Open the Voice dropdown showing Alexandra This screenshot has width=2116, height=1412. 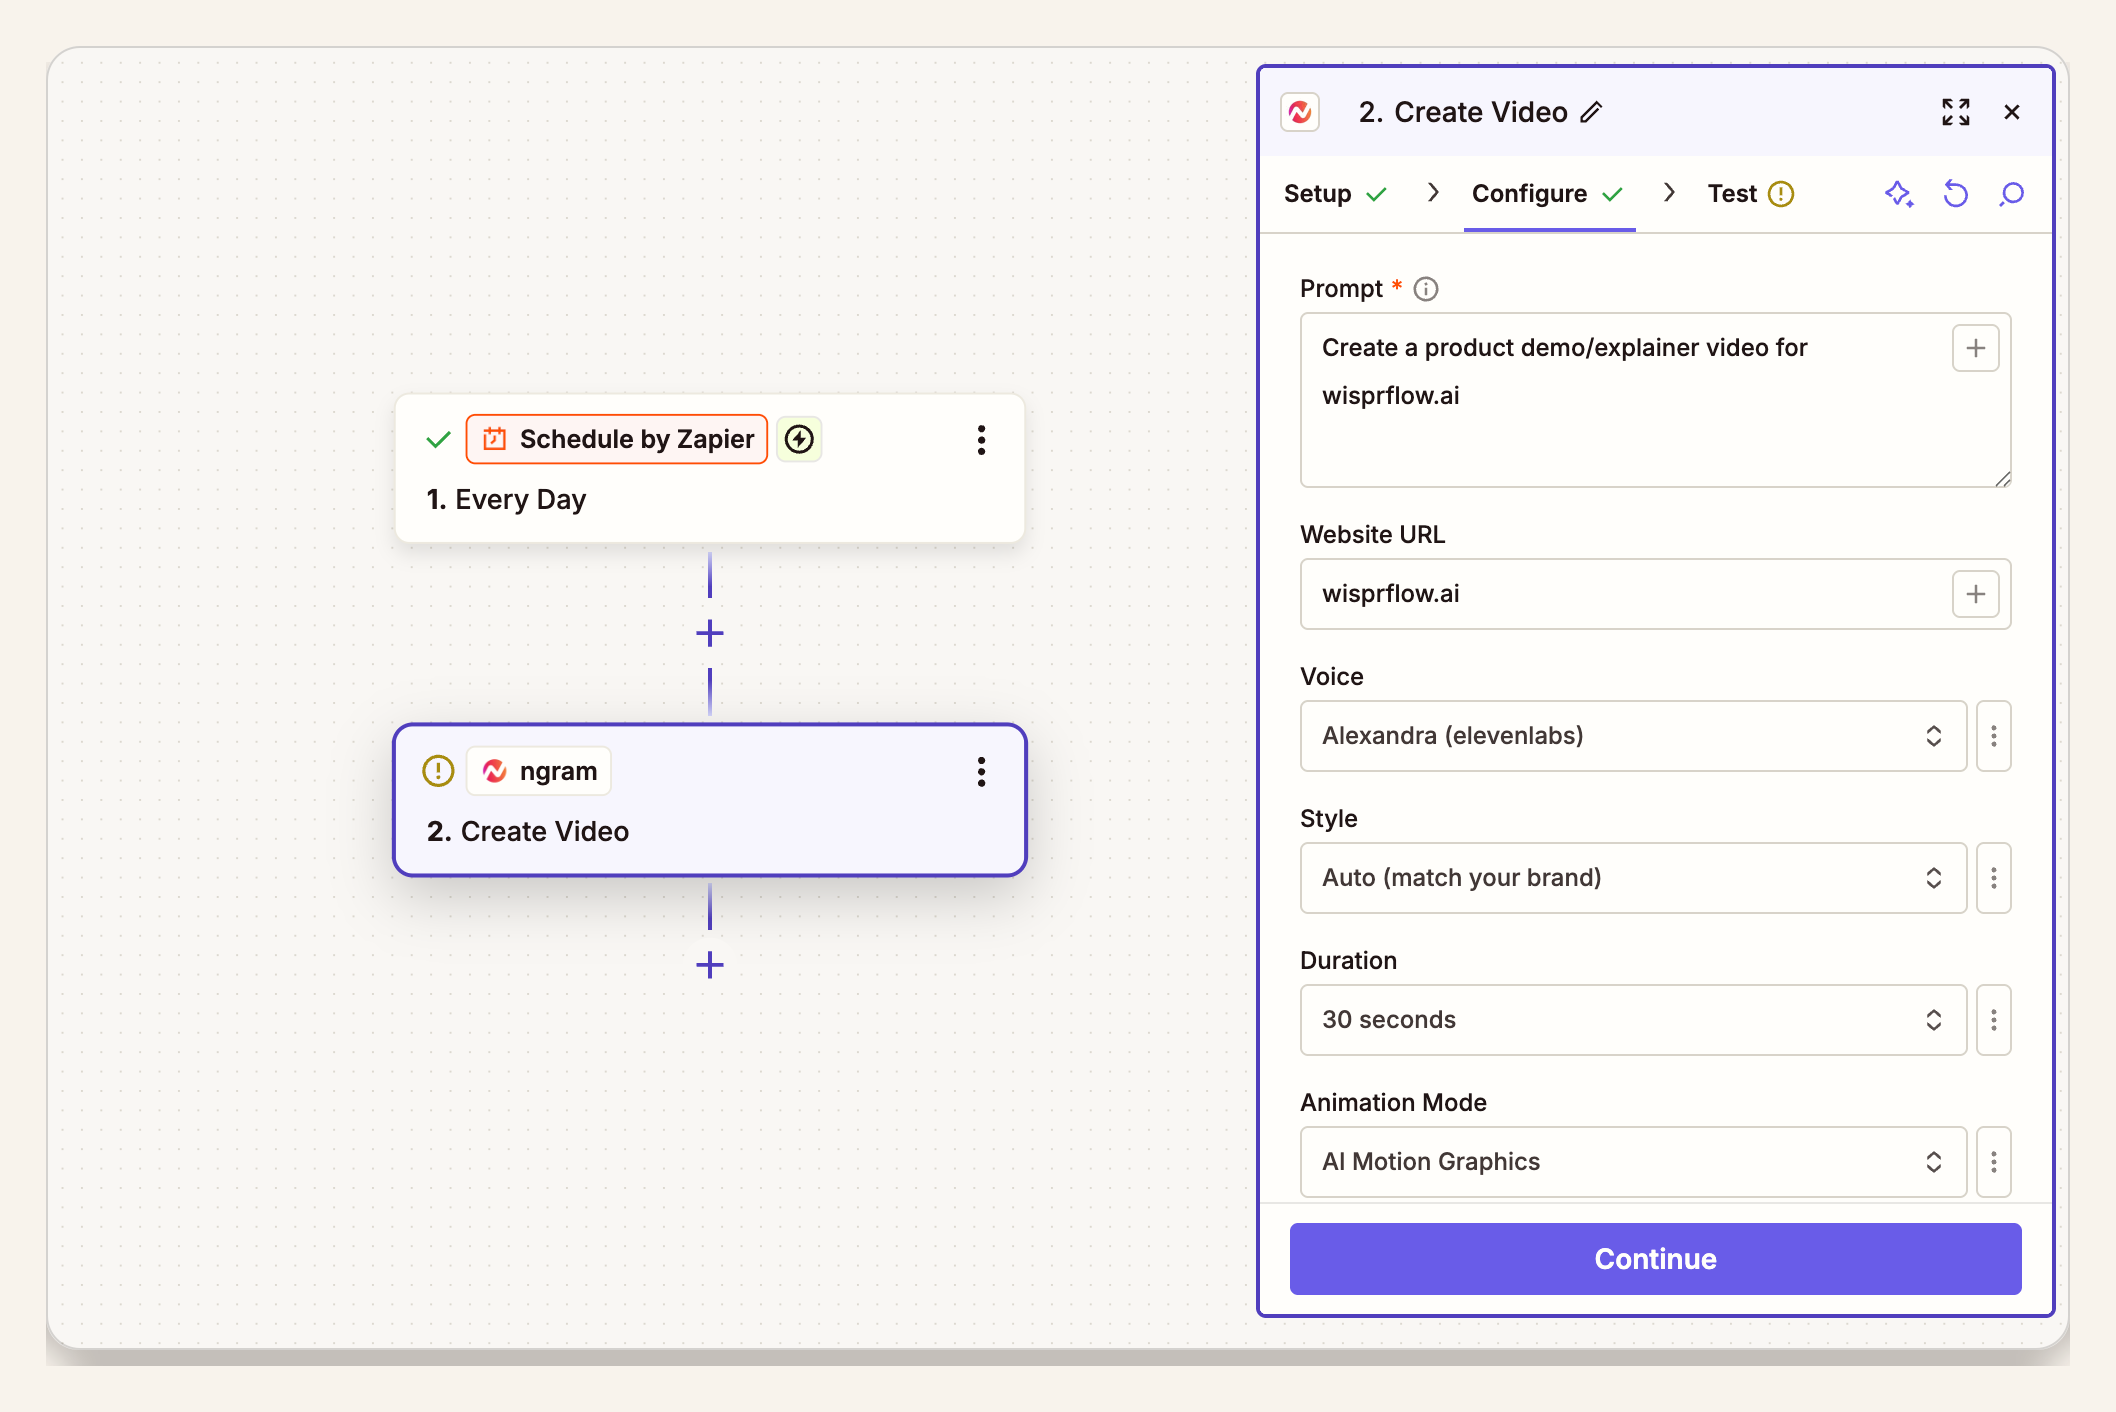(x=1633, y=736)
